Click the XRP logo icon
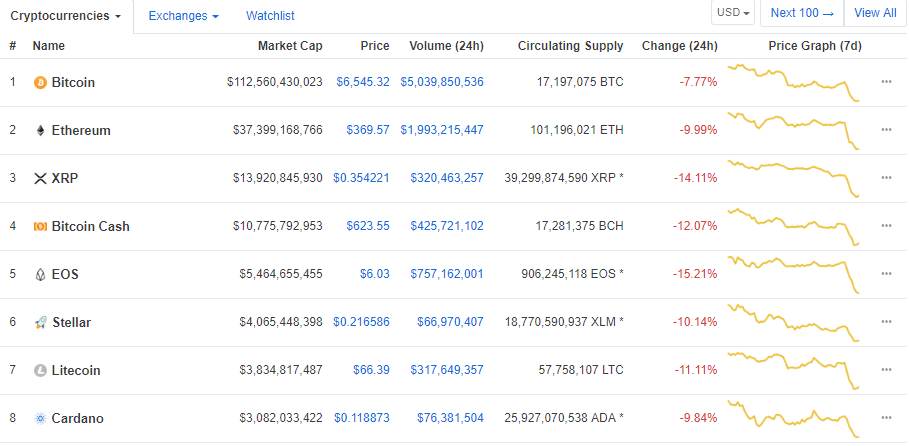909x446 pixels. point(40,179)
